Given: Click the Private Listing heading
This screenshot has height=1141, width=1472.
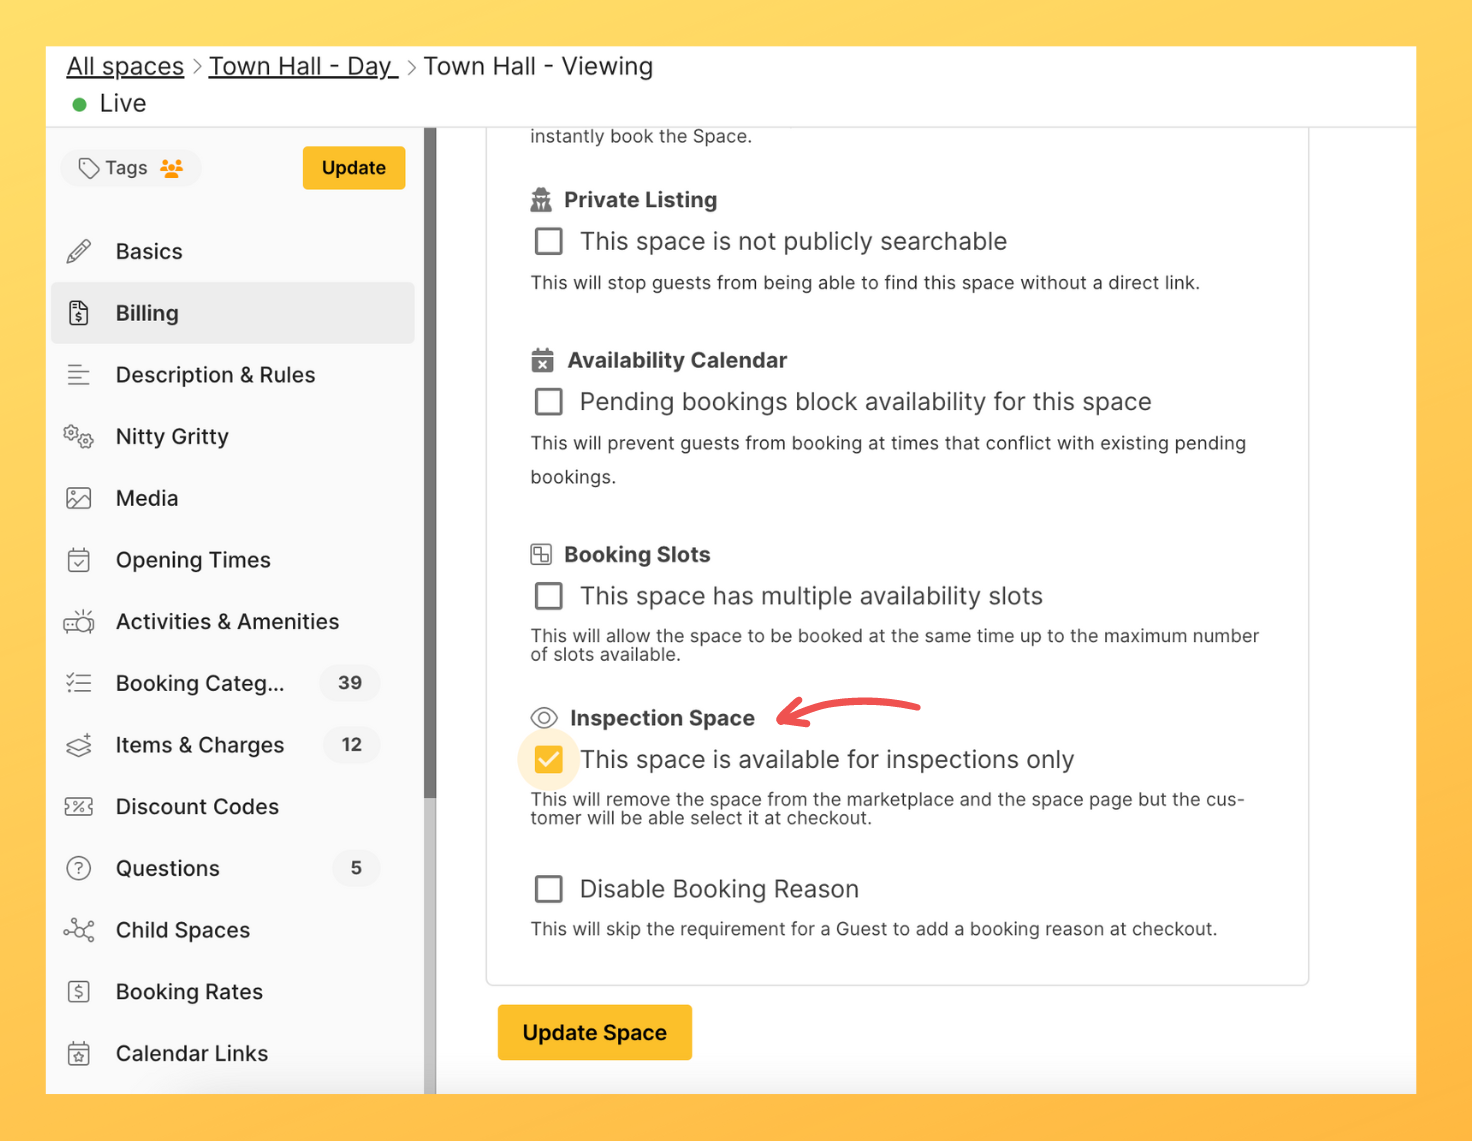Looking at the screenshot, I should tap(640, 200).
